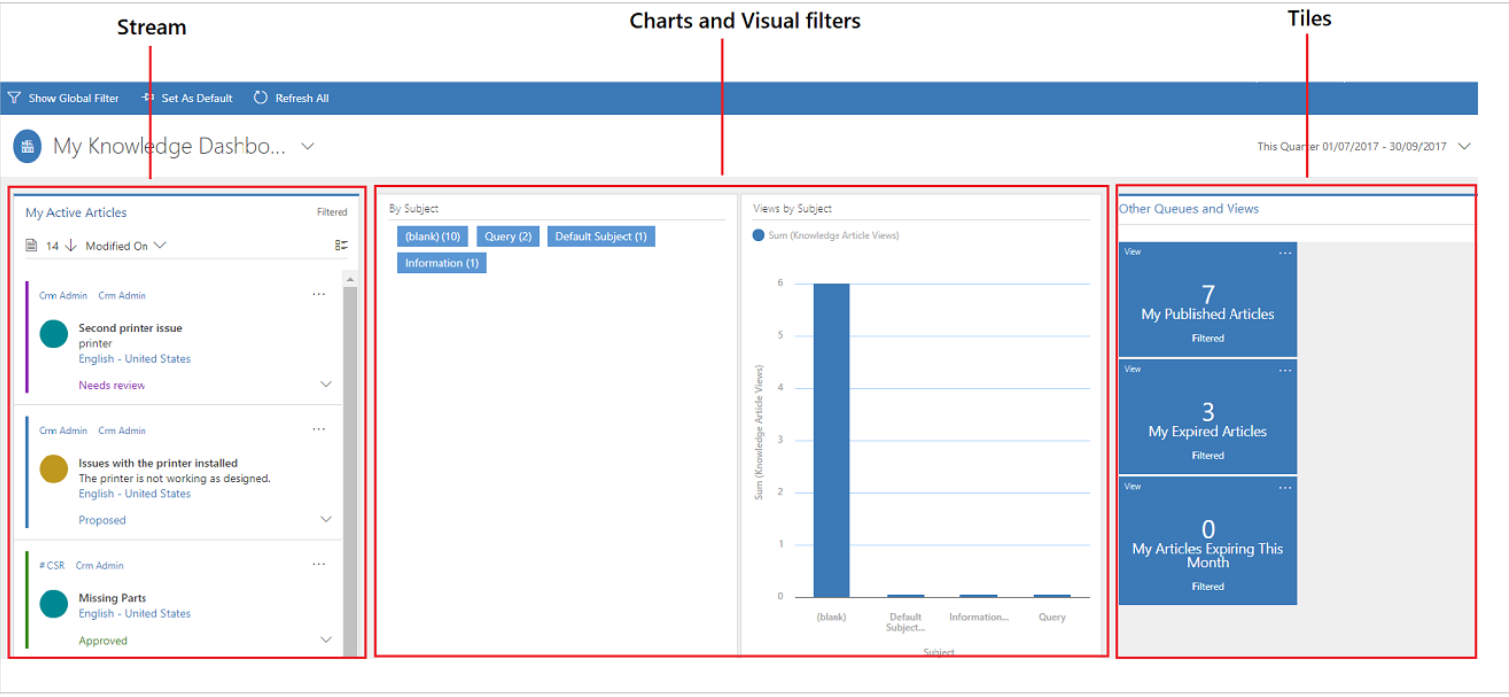Viewport: 1509px width, 697px height.
Task: Open more options on Articles Expiring This Month tile
Action: [1285, 487]
